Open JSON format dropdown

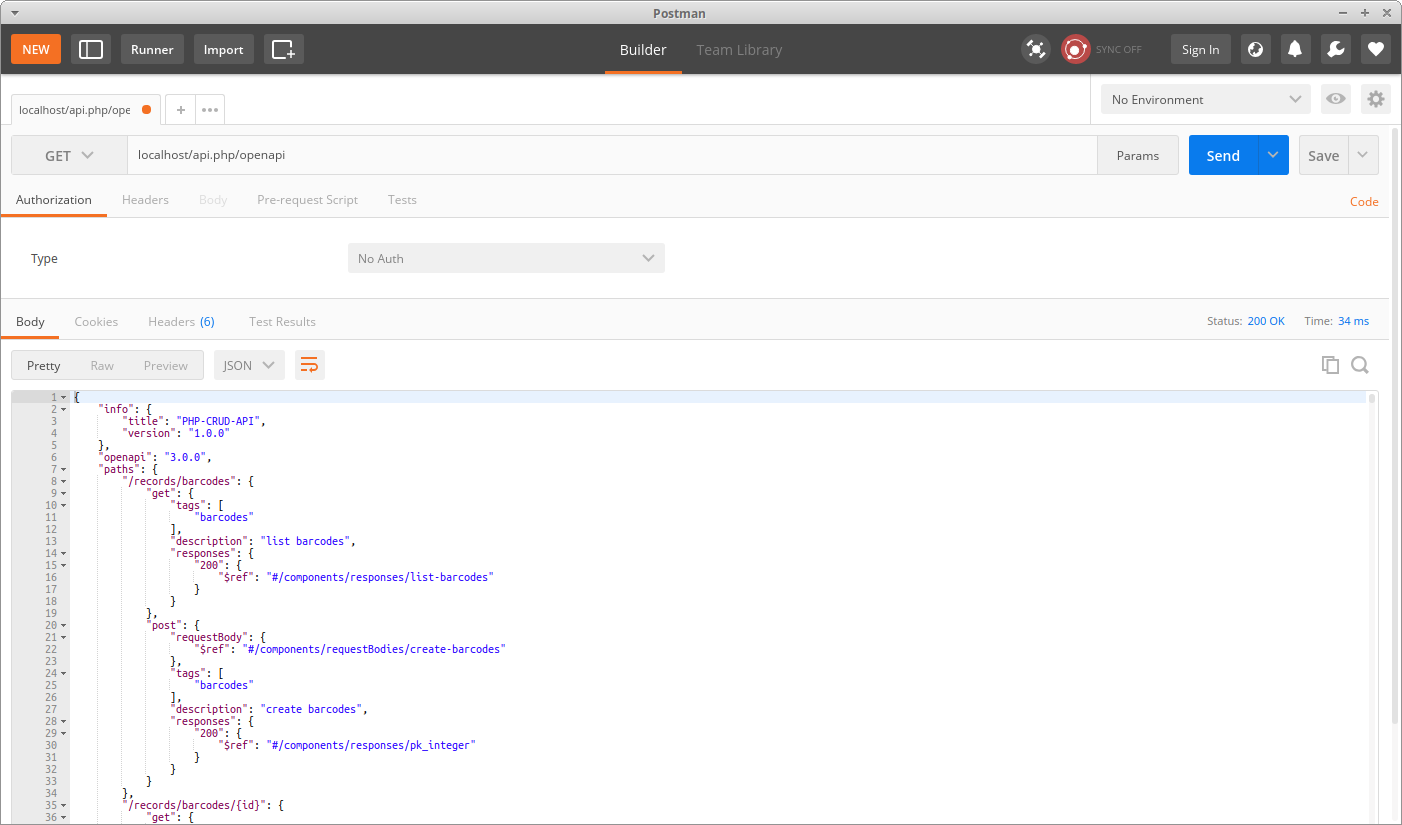tap(249, 365)
